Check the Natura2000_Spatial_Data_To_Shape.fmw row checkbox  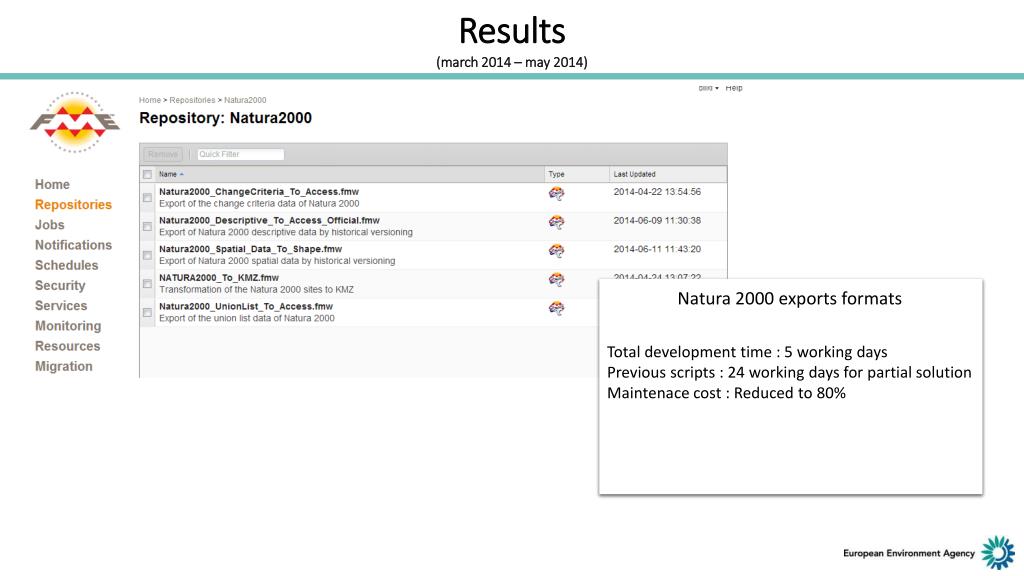point(147,255)
